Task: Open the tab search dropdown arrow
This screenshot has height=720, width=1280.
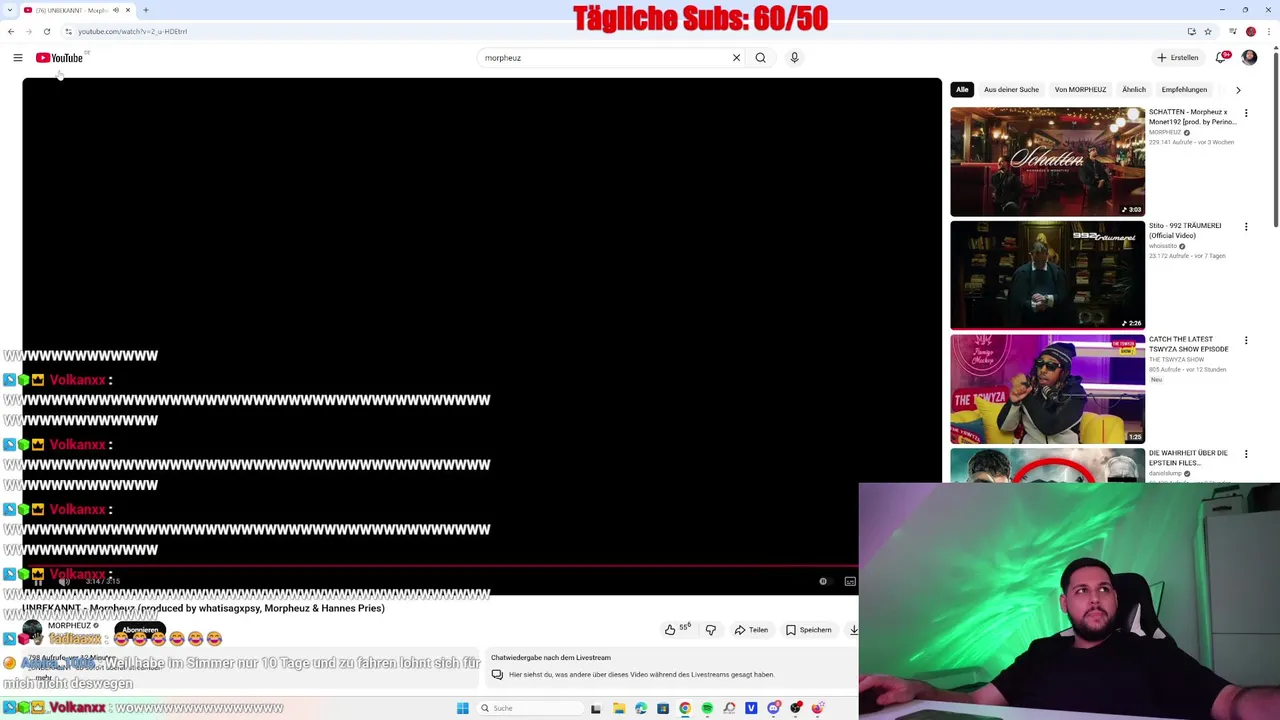Action: pyautogui.click(x=10, y=10)
